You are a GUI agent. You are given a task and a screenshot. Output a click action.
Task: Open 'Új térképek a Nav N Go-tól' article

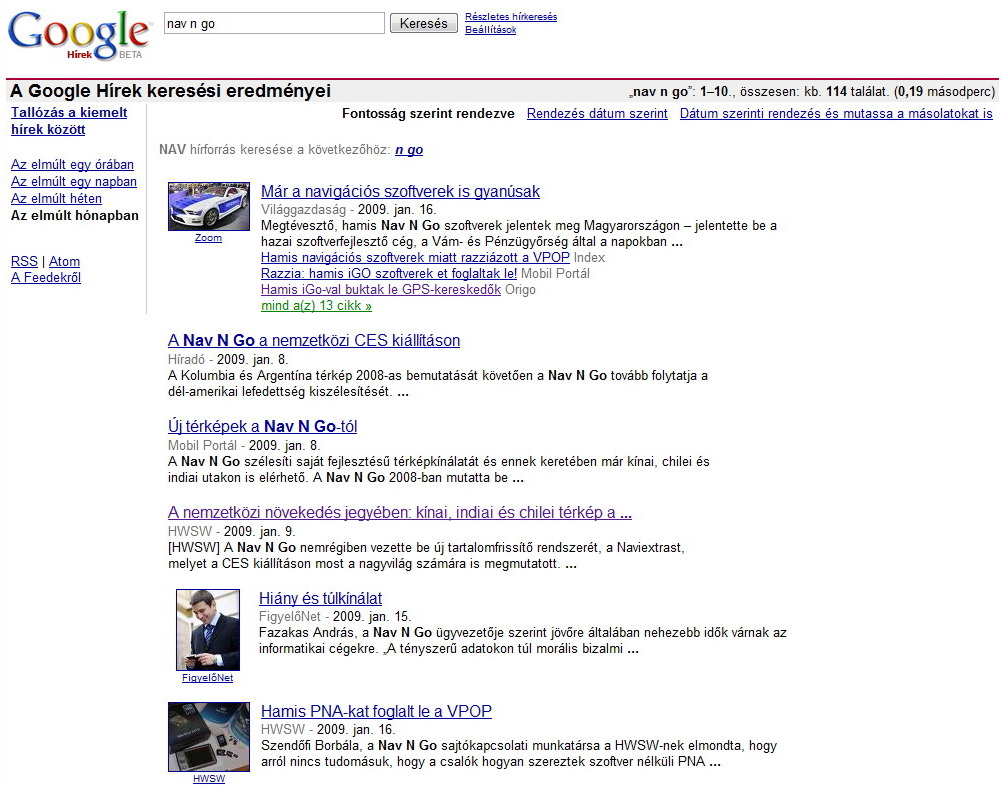click(x=263, y=426)
